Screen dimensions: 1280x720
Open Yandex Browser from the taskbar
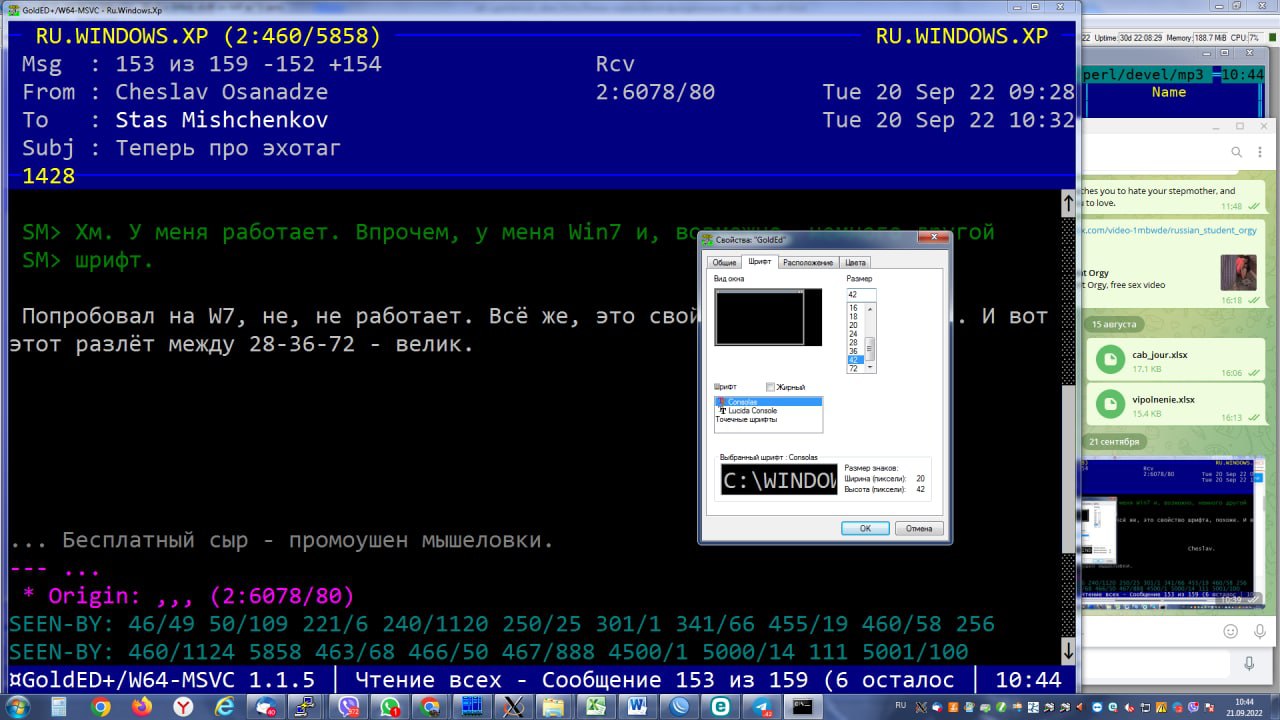click(184, 707)
